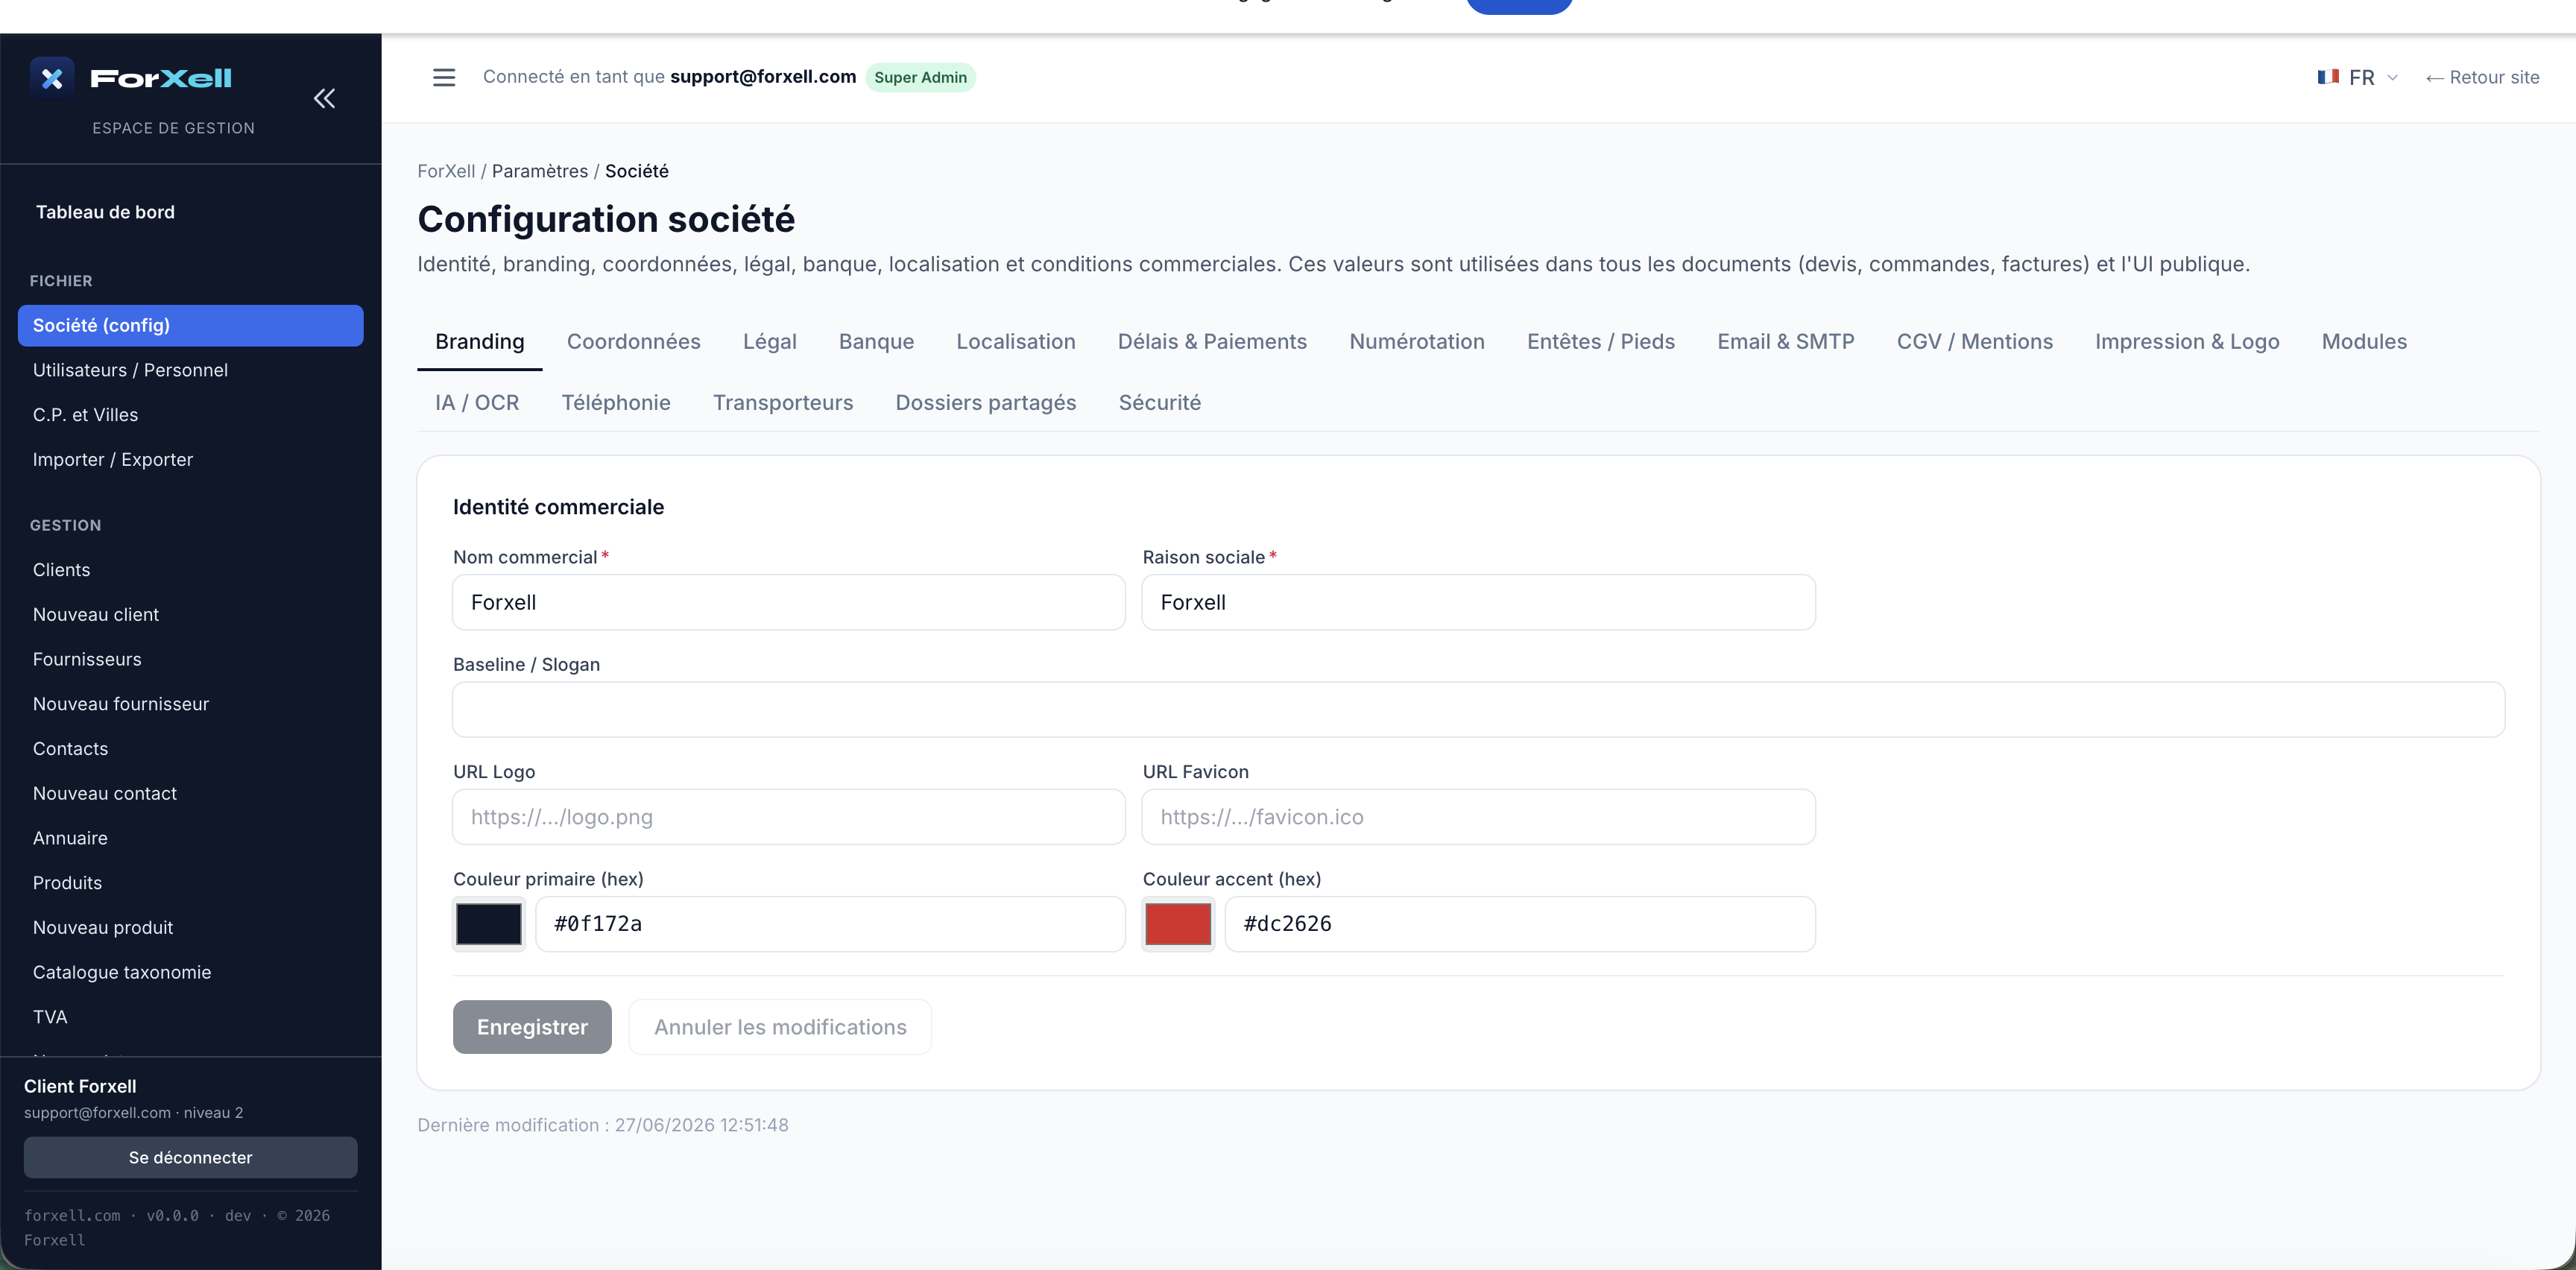2576x1270 pixels.
Task: Switch to Coordonnées tab
Action: tap(634, 342)
